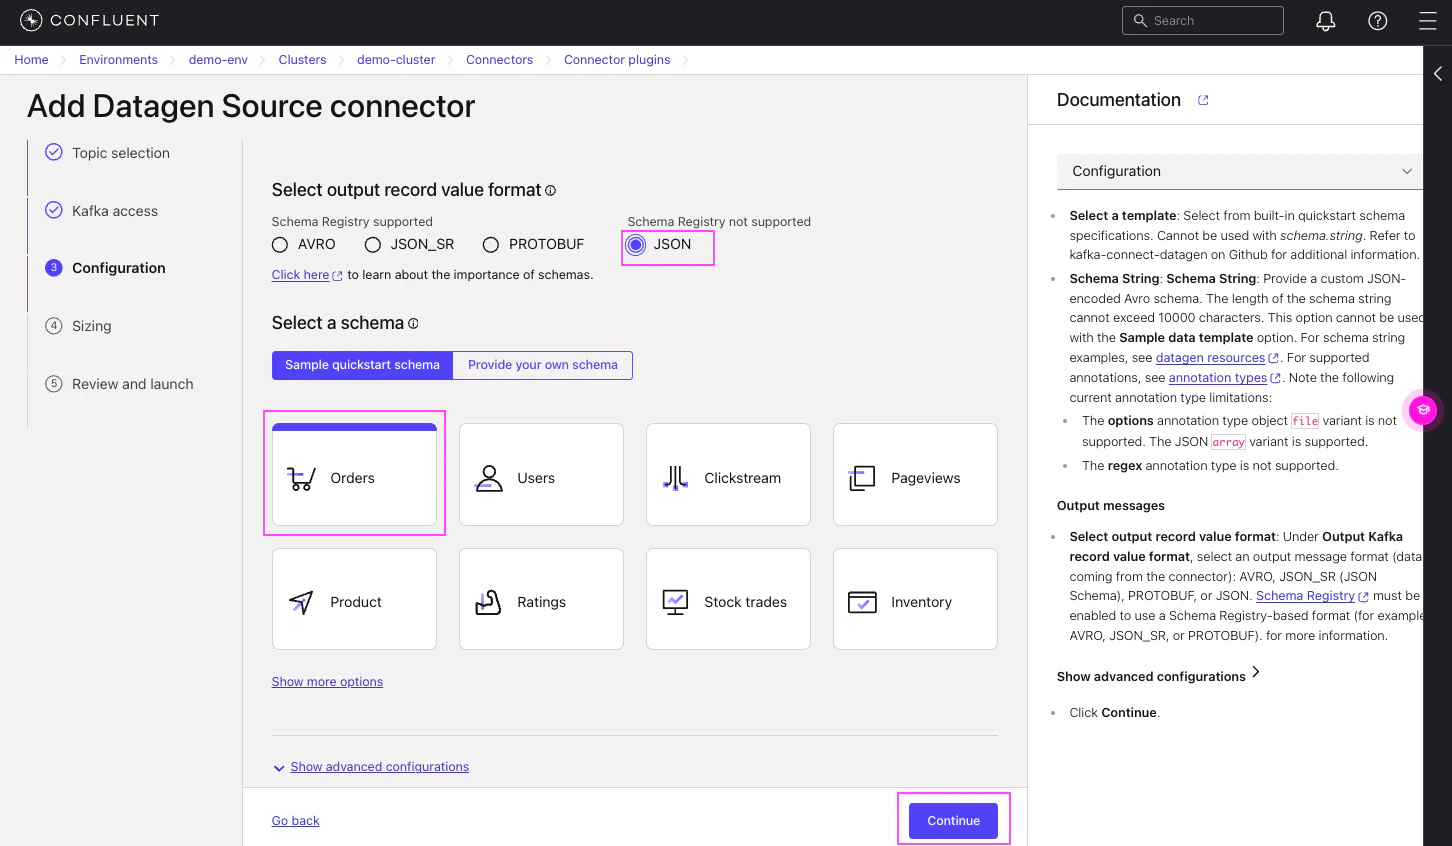Click the Ratings thumbs-up icon
The image size is (1452, 846).
click(x=488, y=602)
